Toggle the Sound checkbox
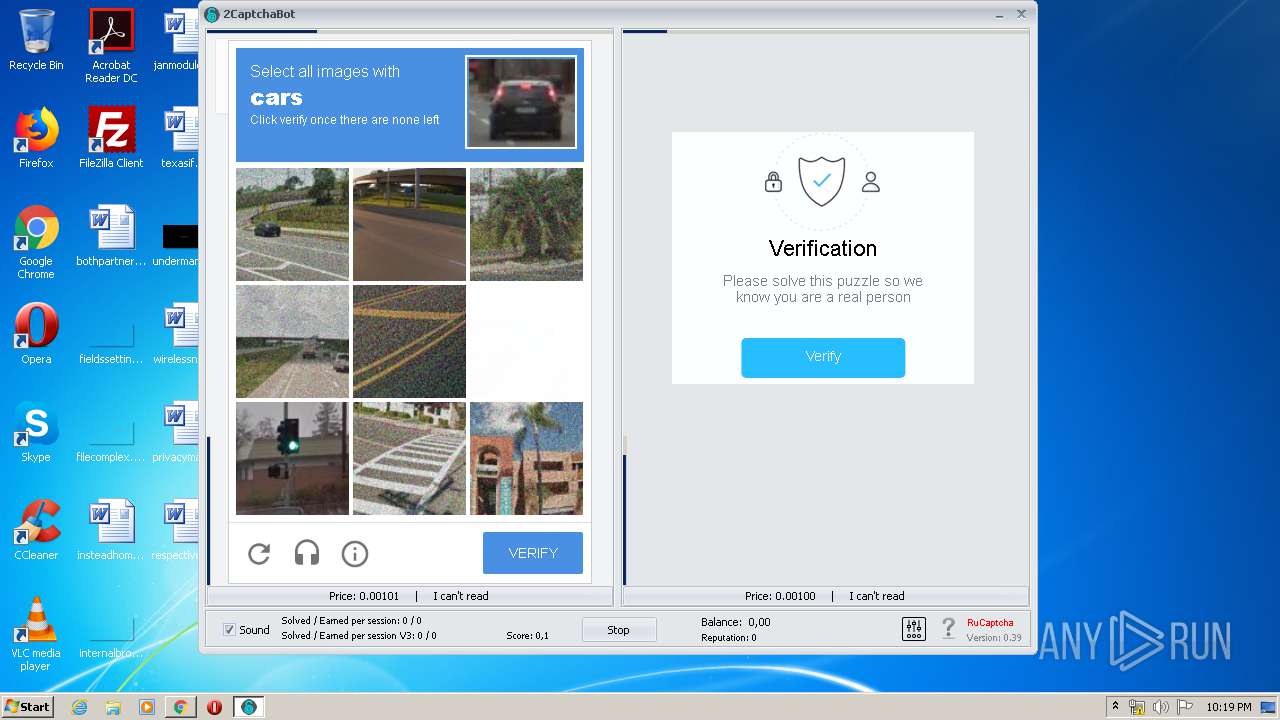 click(229, 630)
